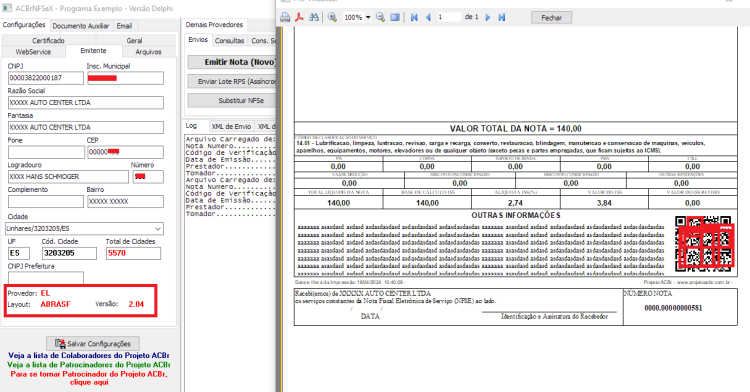The width and height of the screenshot is (750, 392).
Task: Select the Certificado tab
Action: [48, 41]
